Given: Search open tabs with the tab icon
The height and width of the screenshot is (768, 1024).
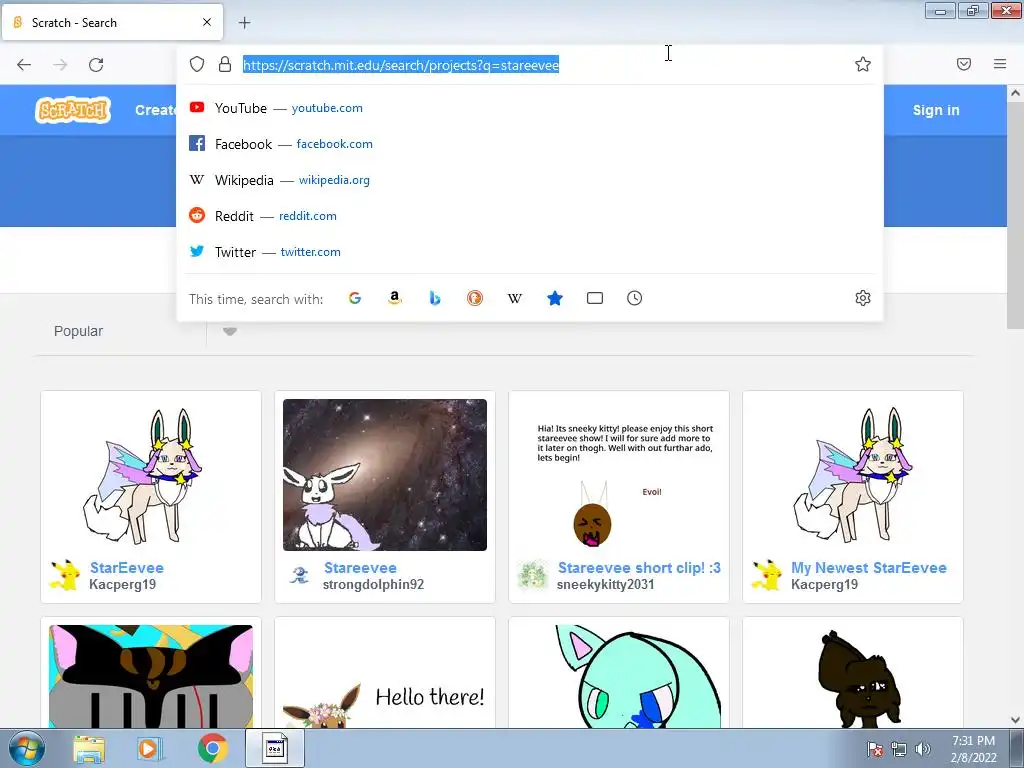Looking at the screenshot, I should coord(595,298).
